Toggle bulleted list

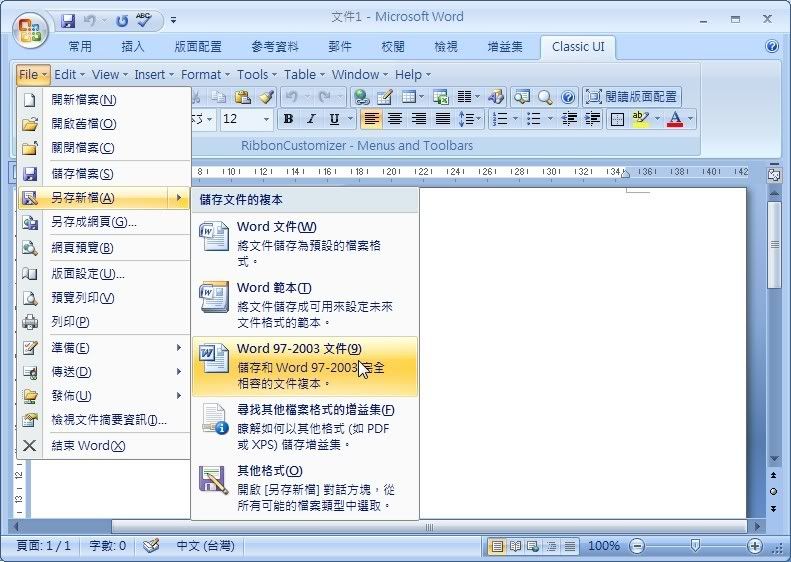[534, 119]
